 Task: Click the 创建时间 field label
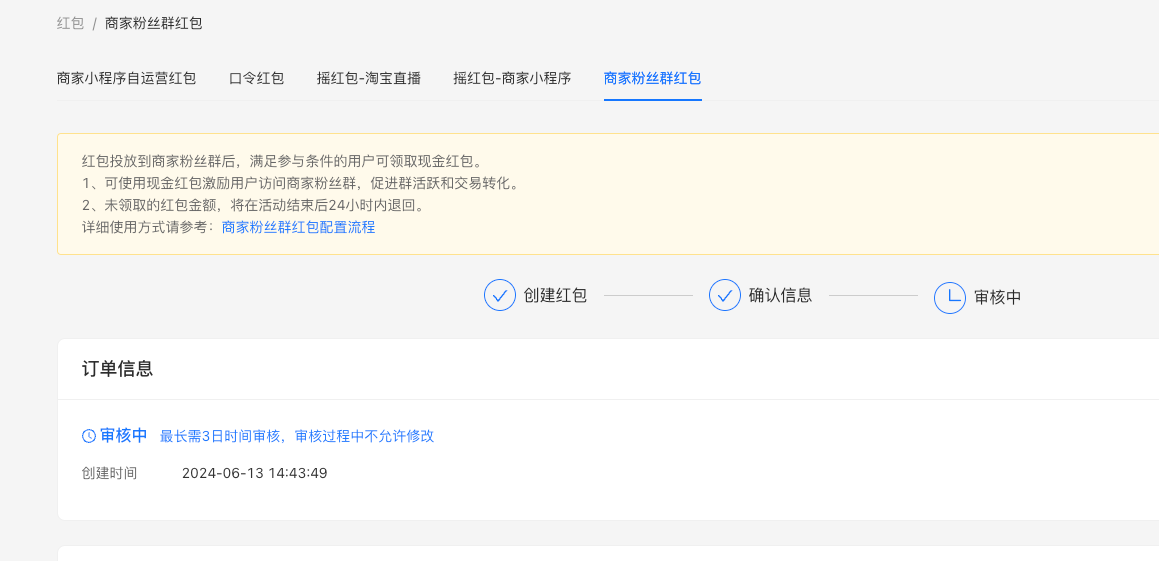[x=109, y=473]
